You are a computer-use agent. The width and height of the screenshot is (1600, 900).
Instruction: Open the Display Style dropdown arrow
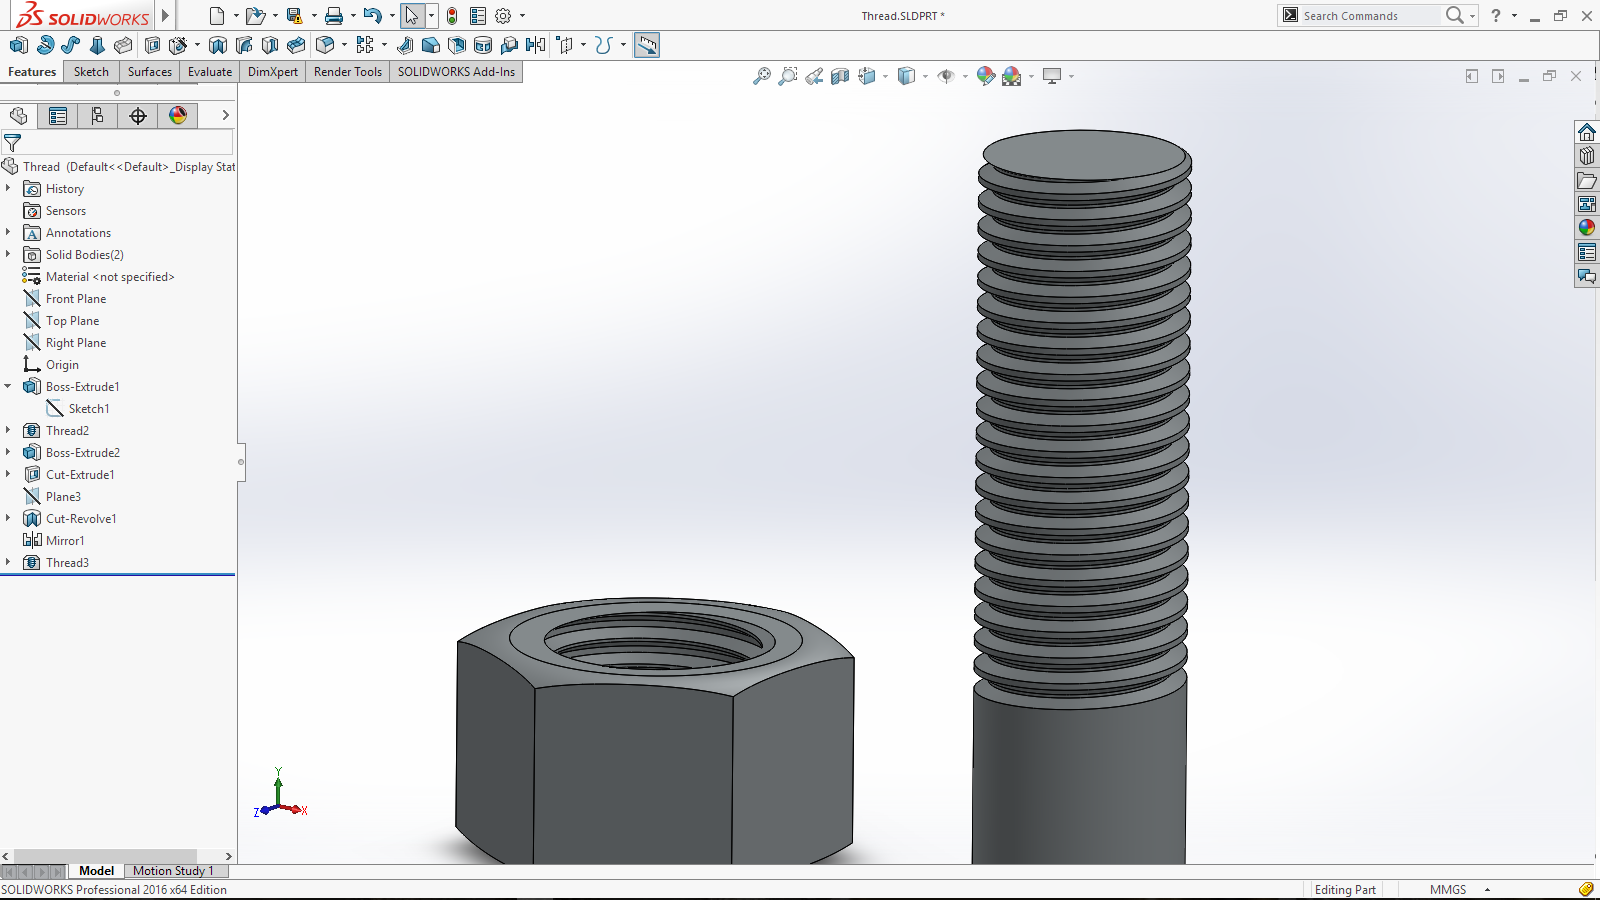point(925,76)
